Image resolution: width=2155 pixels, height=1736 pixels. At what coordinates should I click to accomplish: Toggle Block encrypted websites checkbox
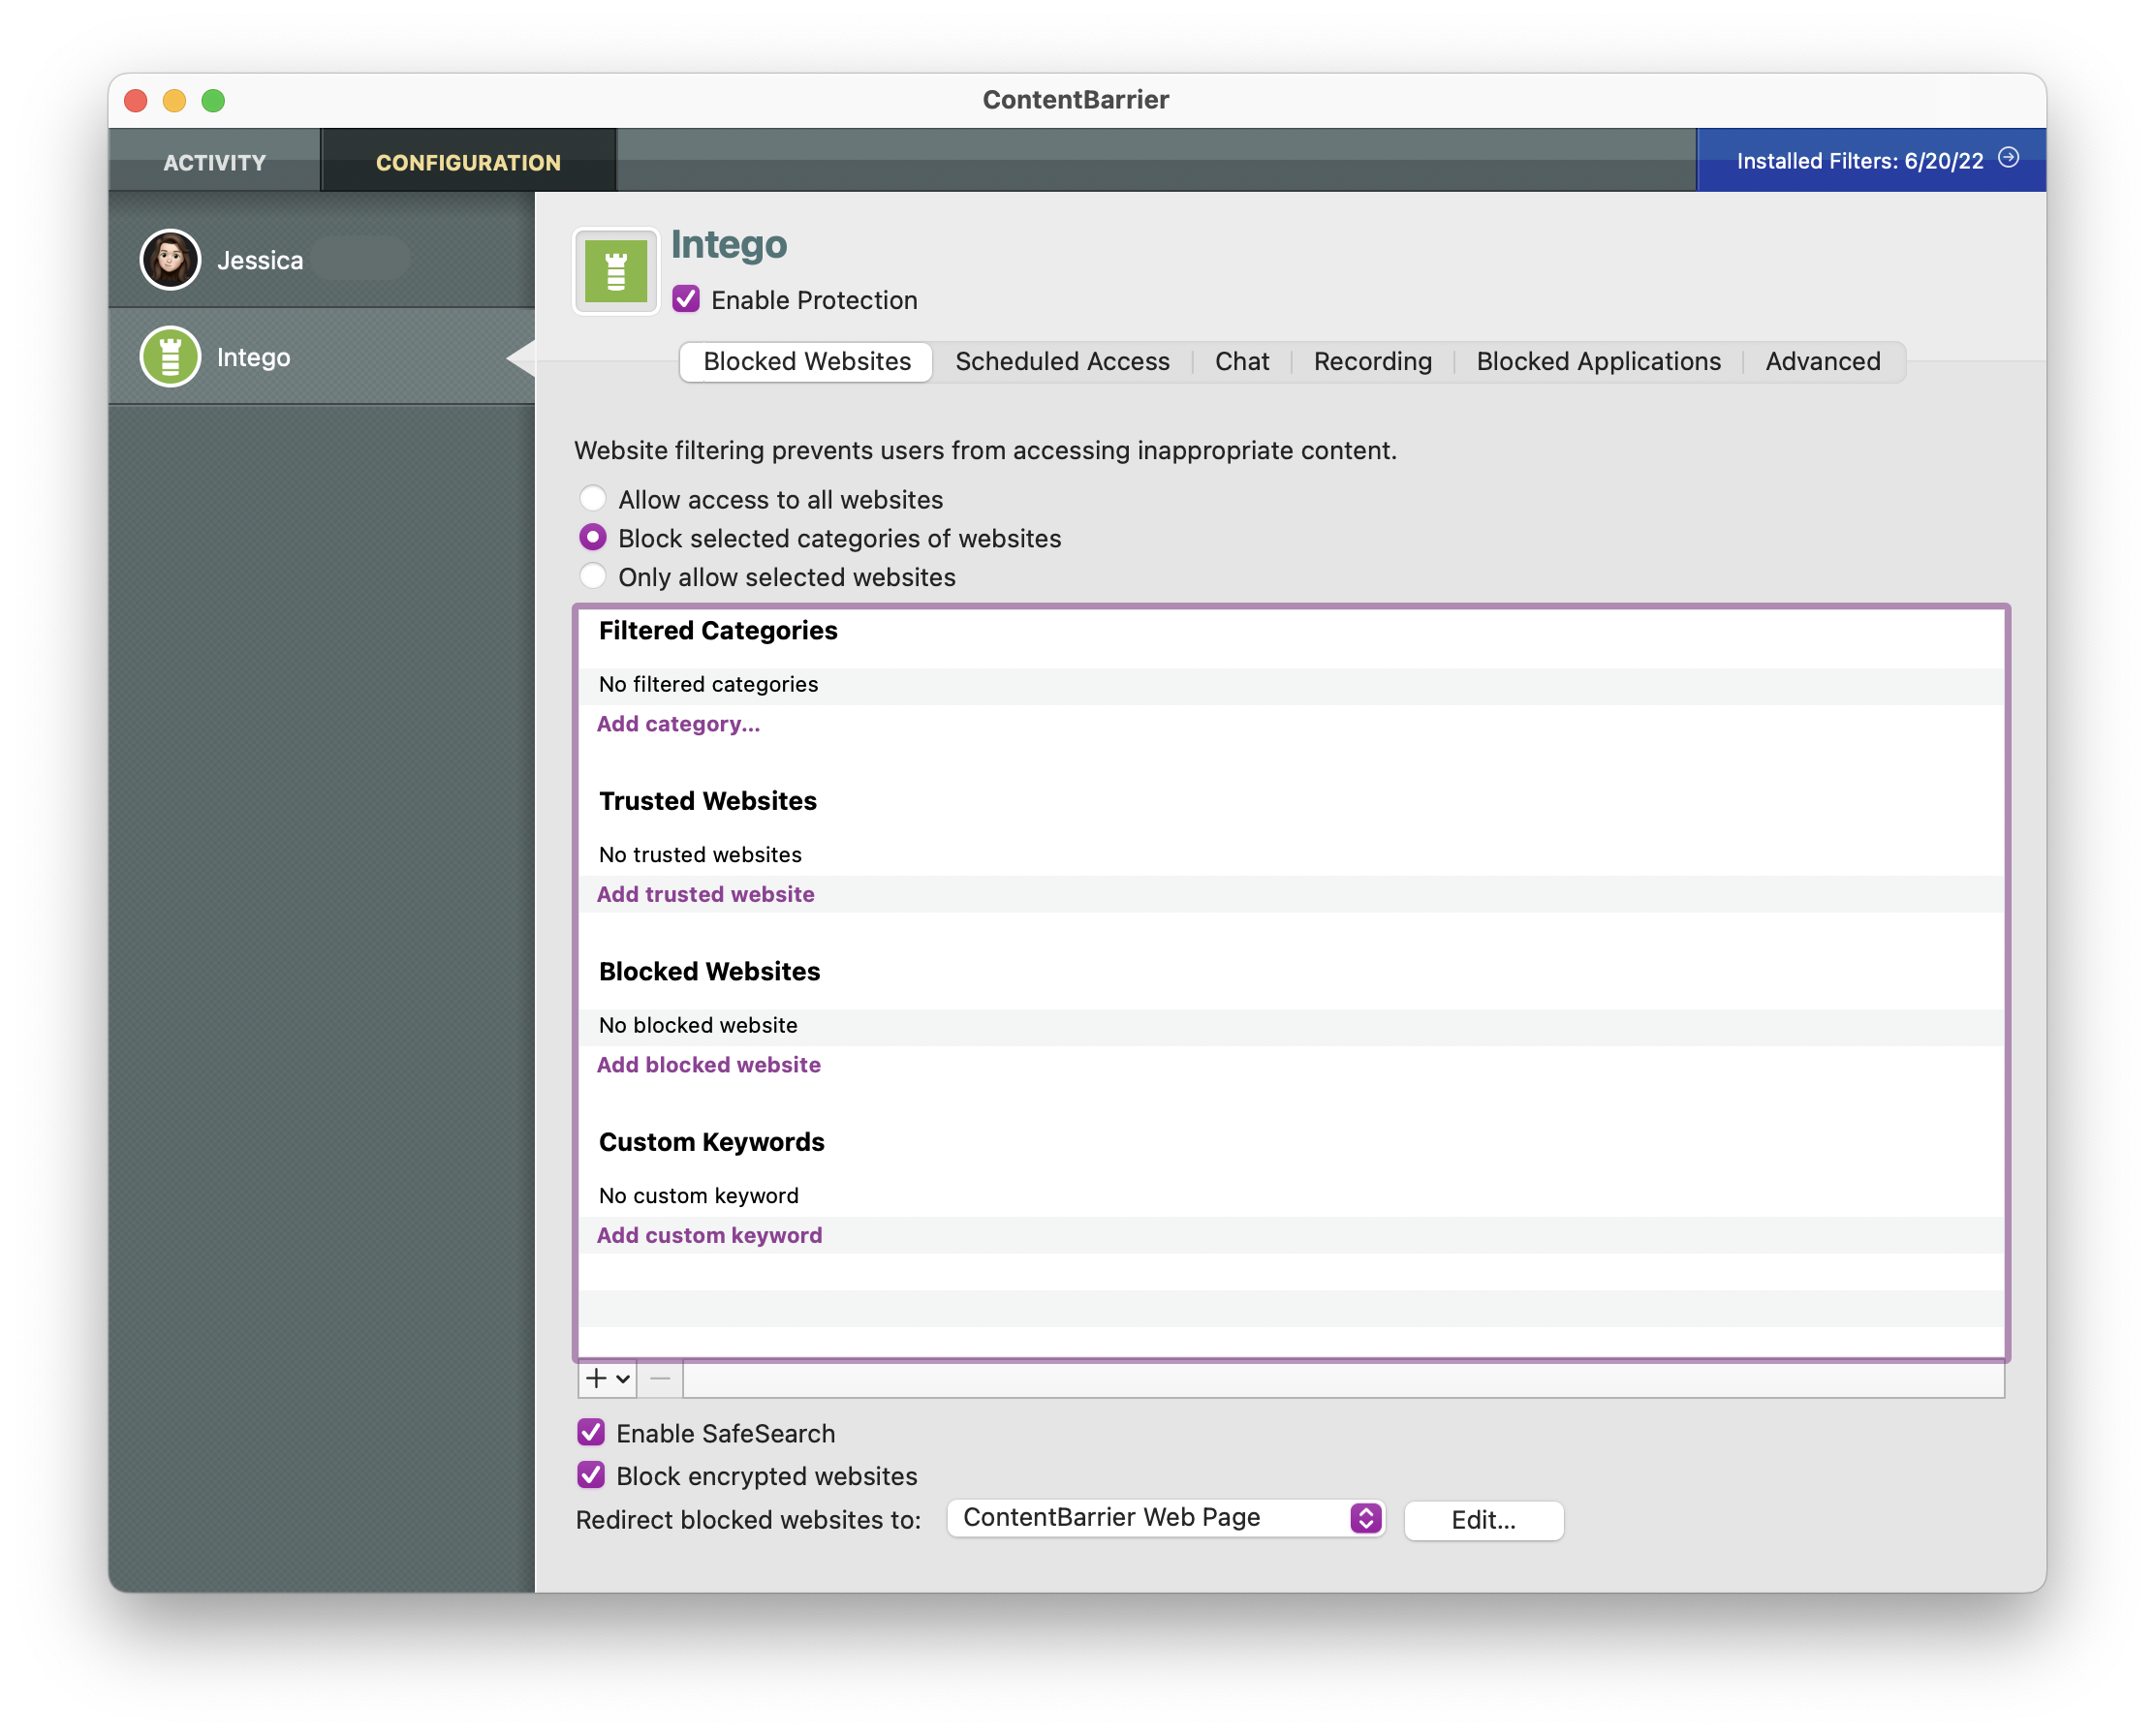[x=591, y=1475]
